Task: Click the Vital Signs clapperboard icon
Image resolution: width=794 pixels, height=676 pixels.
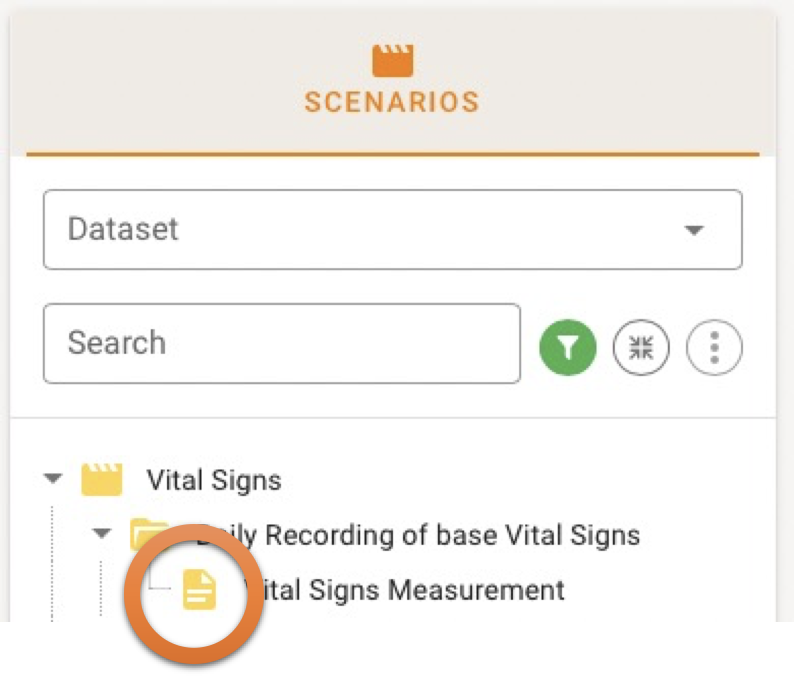Action: click(x=101, y=479)
